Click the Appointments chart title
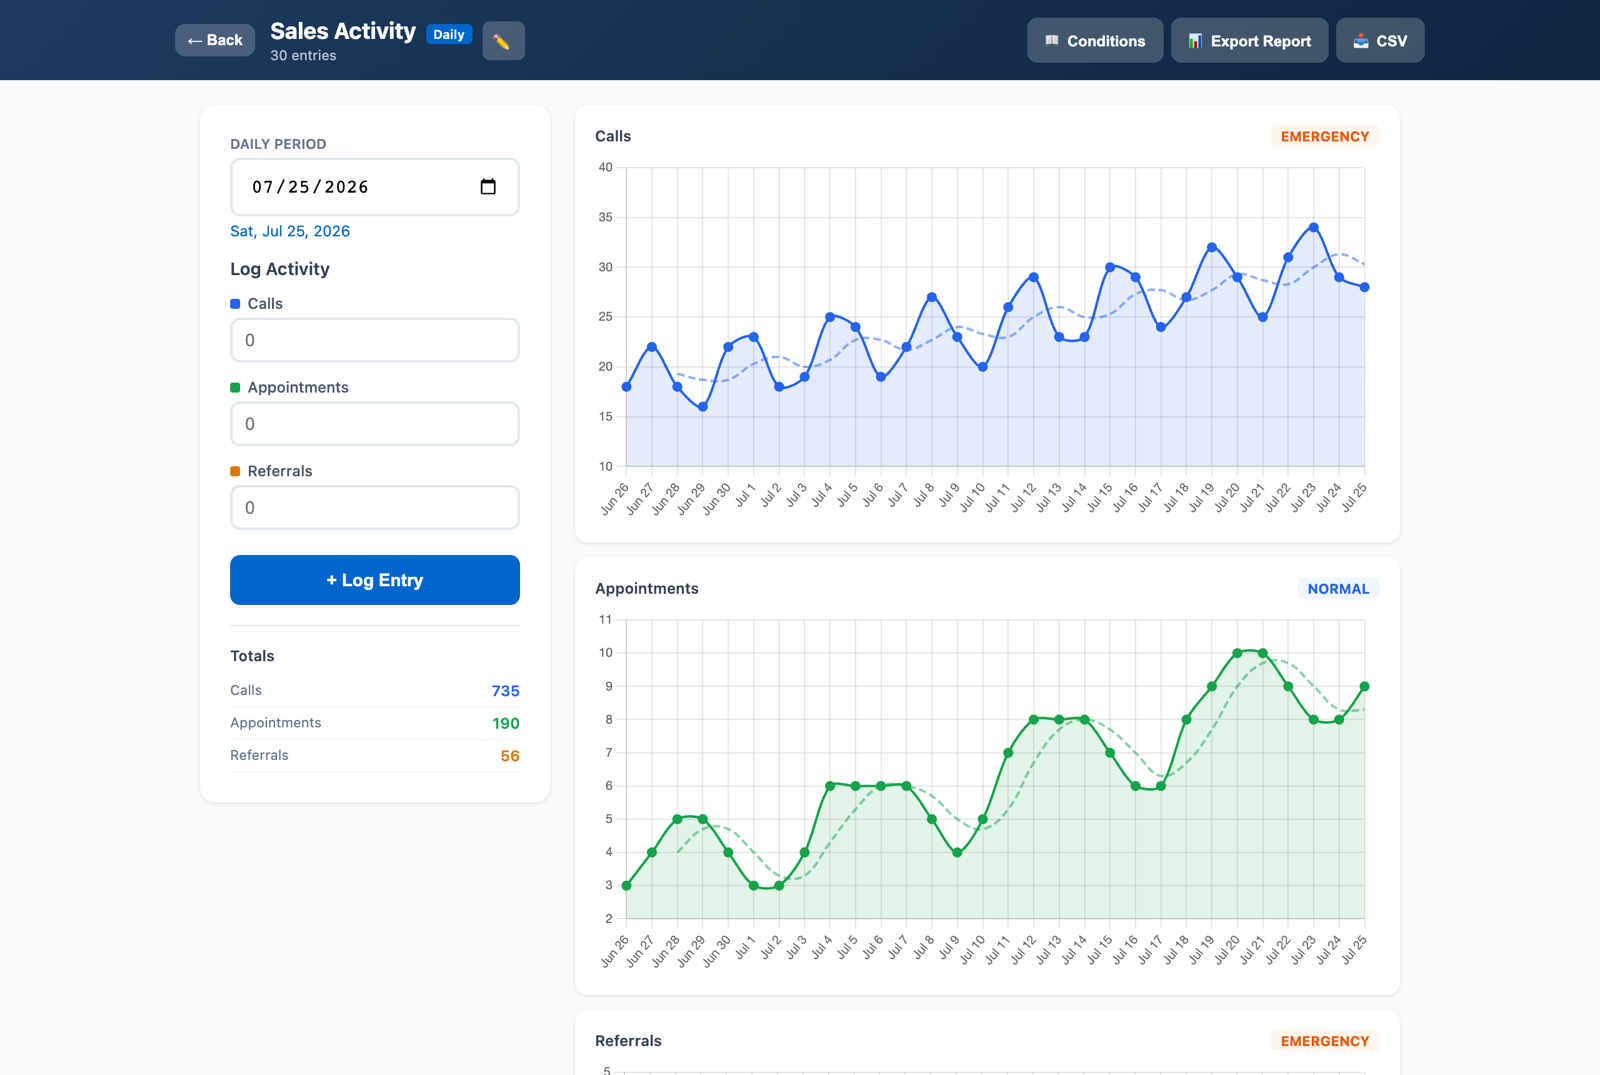Viewport: 1600px width, 1075px height. [647, 589]
